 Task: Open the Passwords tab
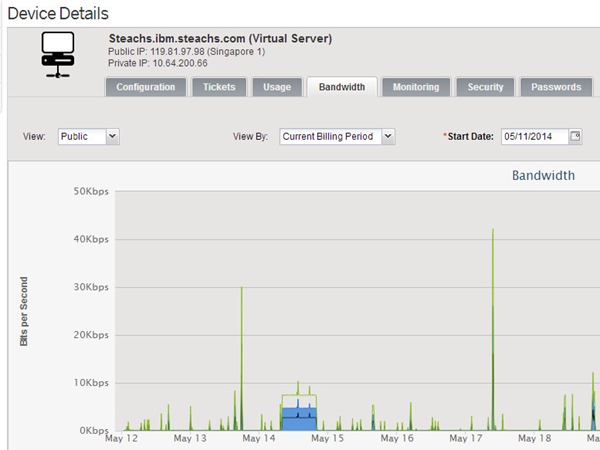tap(556, 87)
